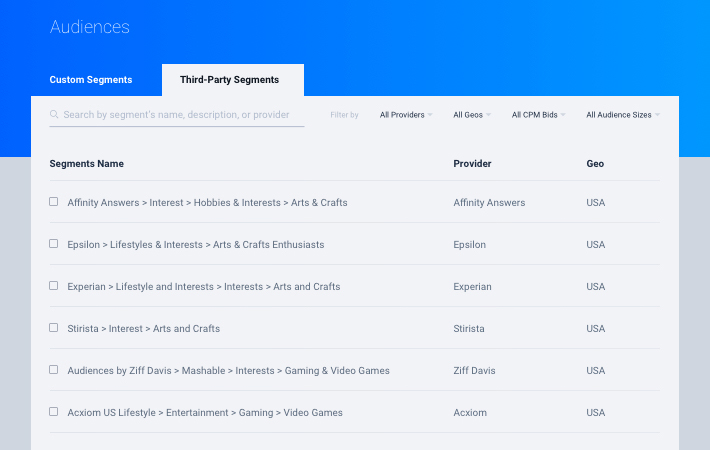Click the search magnifier icon
The width and height of the screenshot is (710, 450).
click(54, 114)
